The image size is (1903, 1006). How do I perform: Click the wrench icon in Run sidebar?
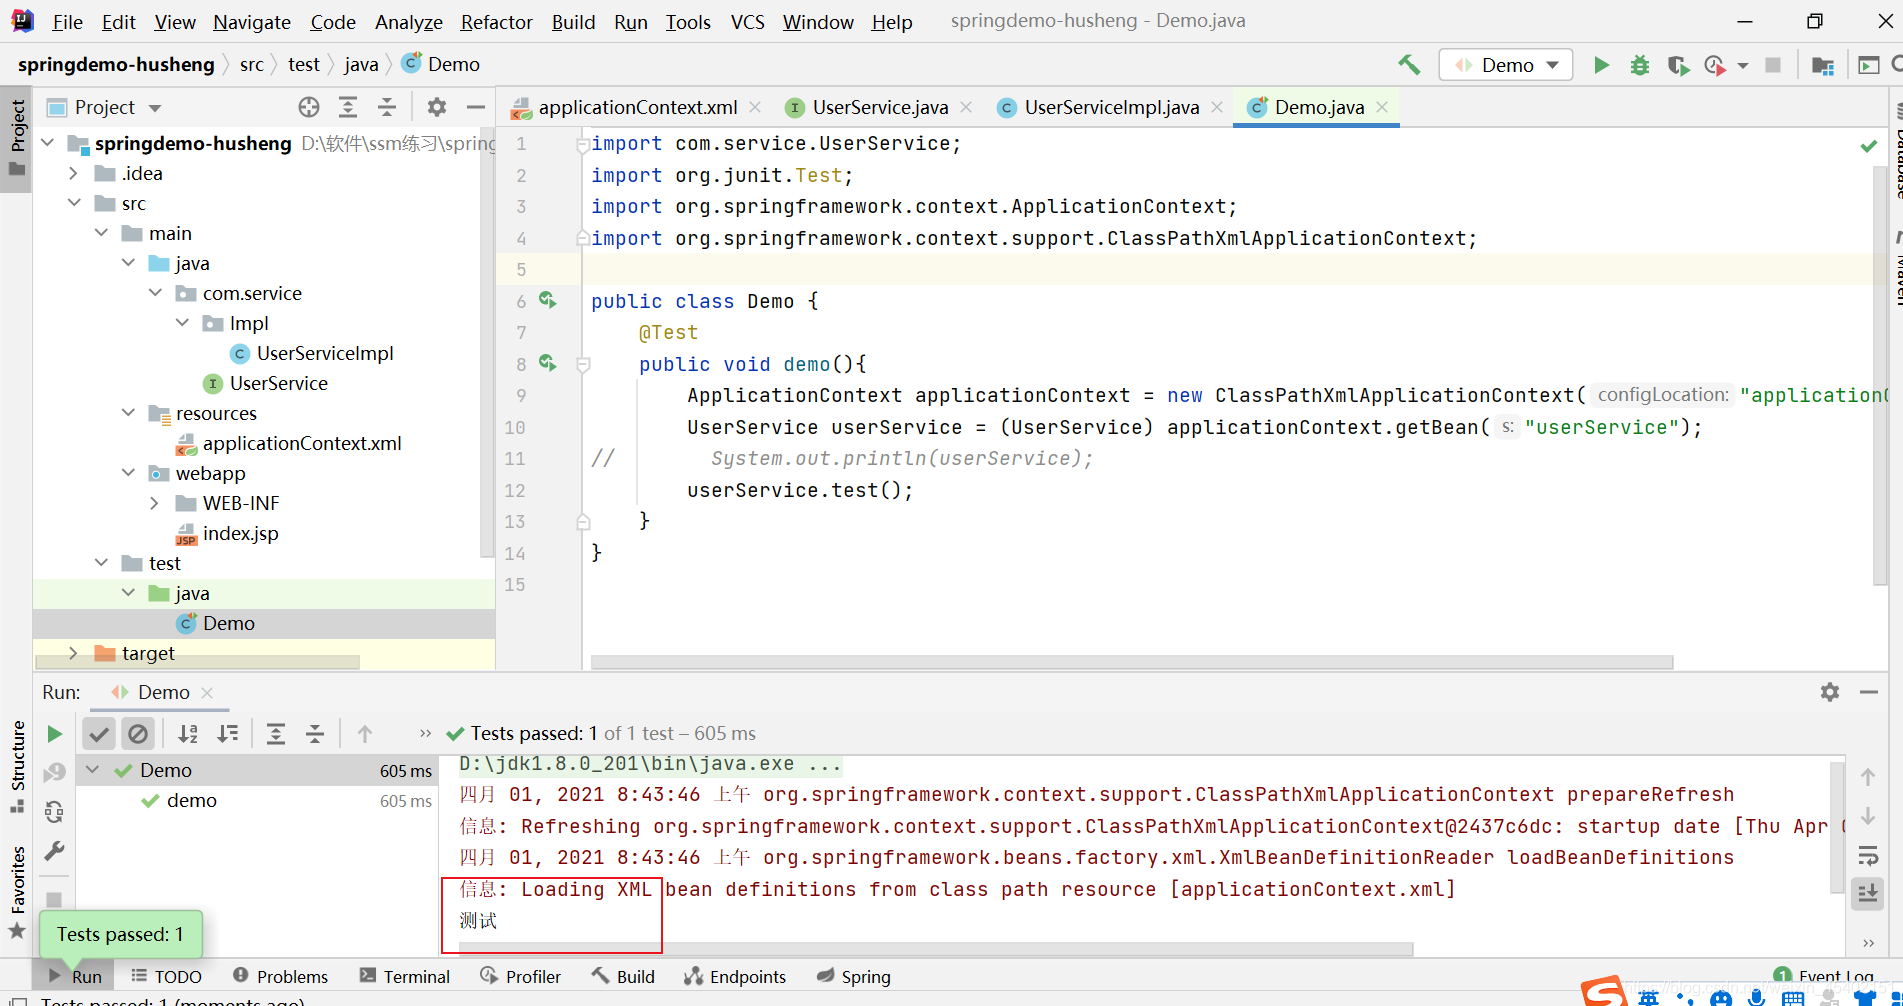(x=55, y=851)
